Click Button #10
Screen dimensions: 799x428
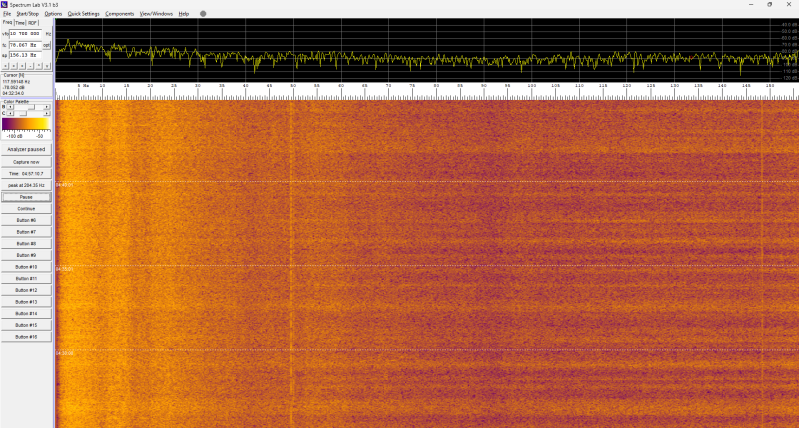tap(26, 267)
